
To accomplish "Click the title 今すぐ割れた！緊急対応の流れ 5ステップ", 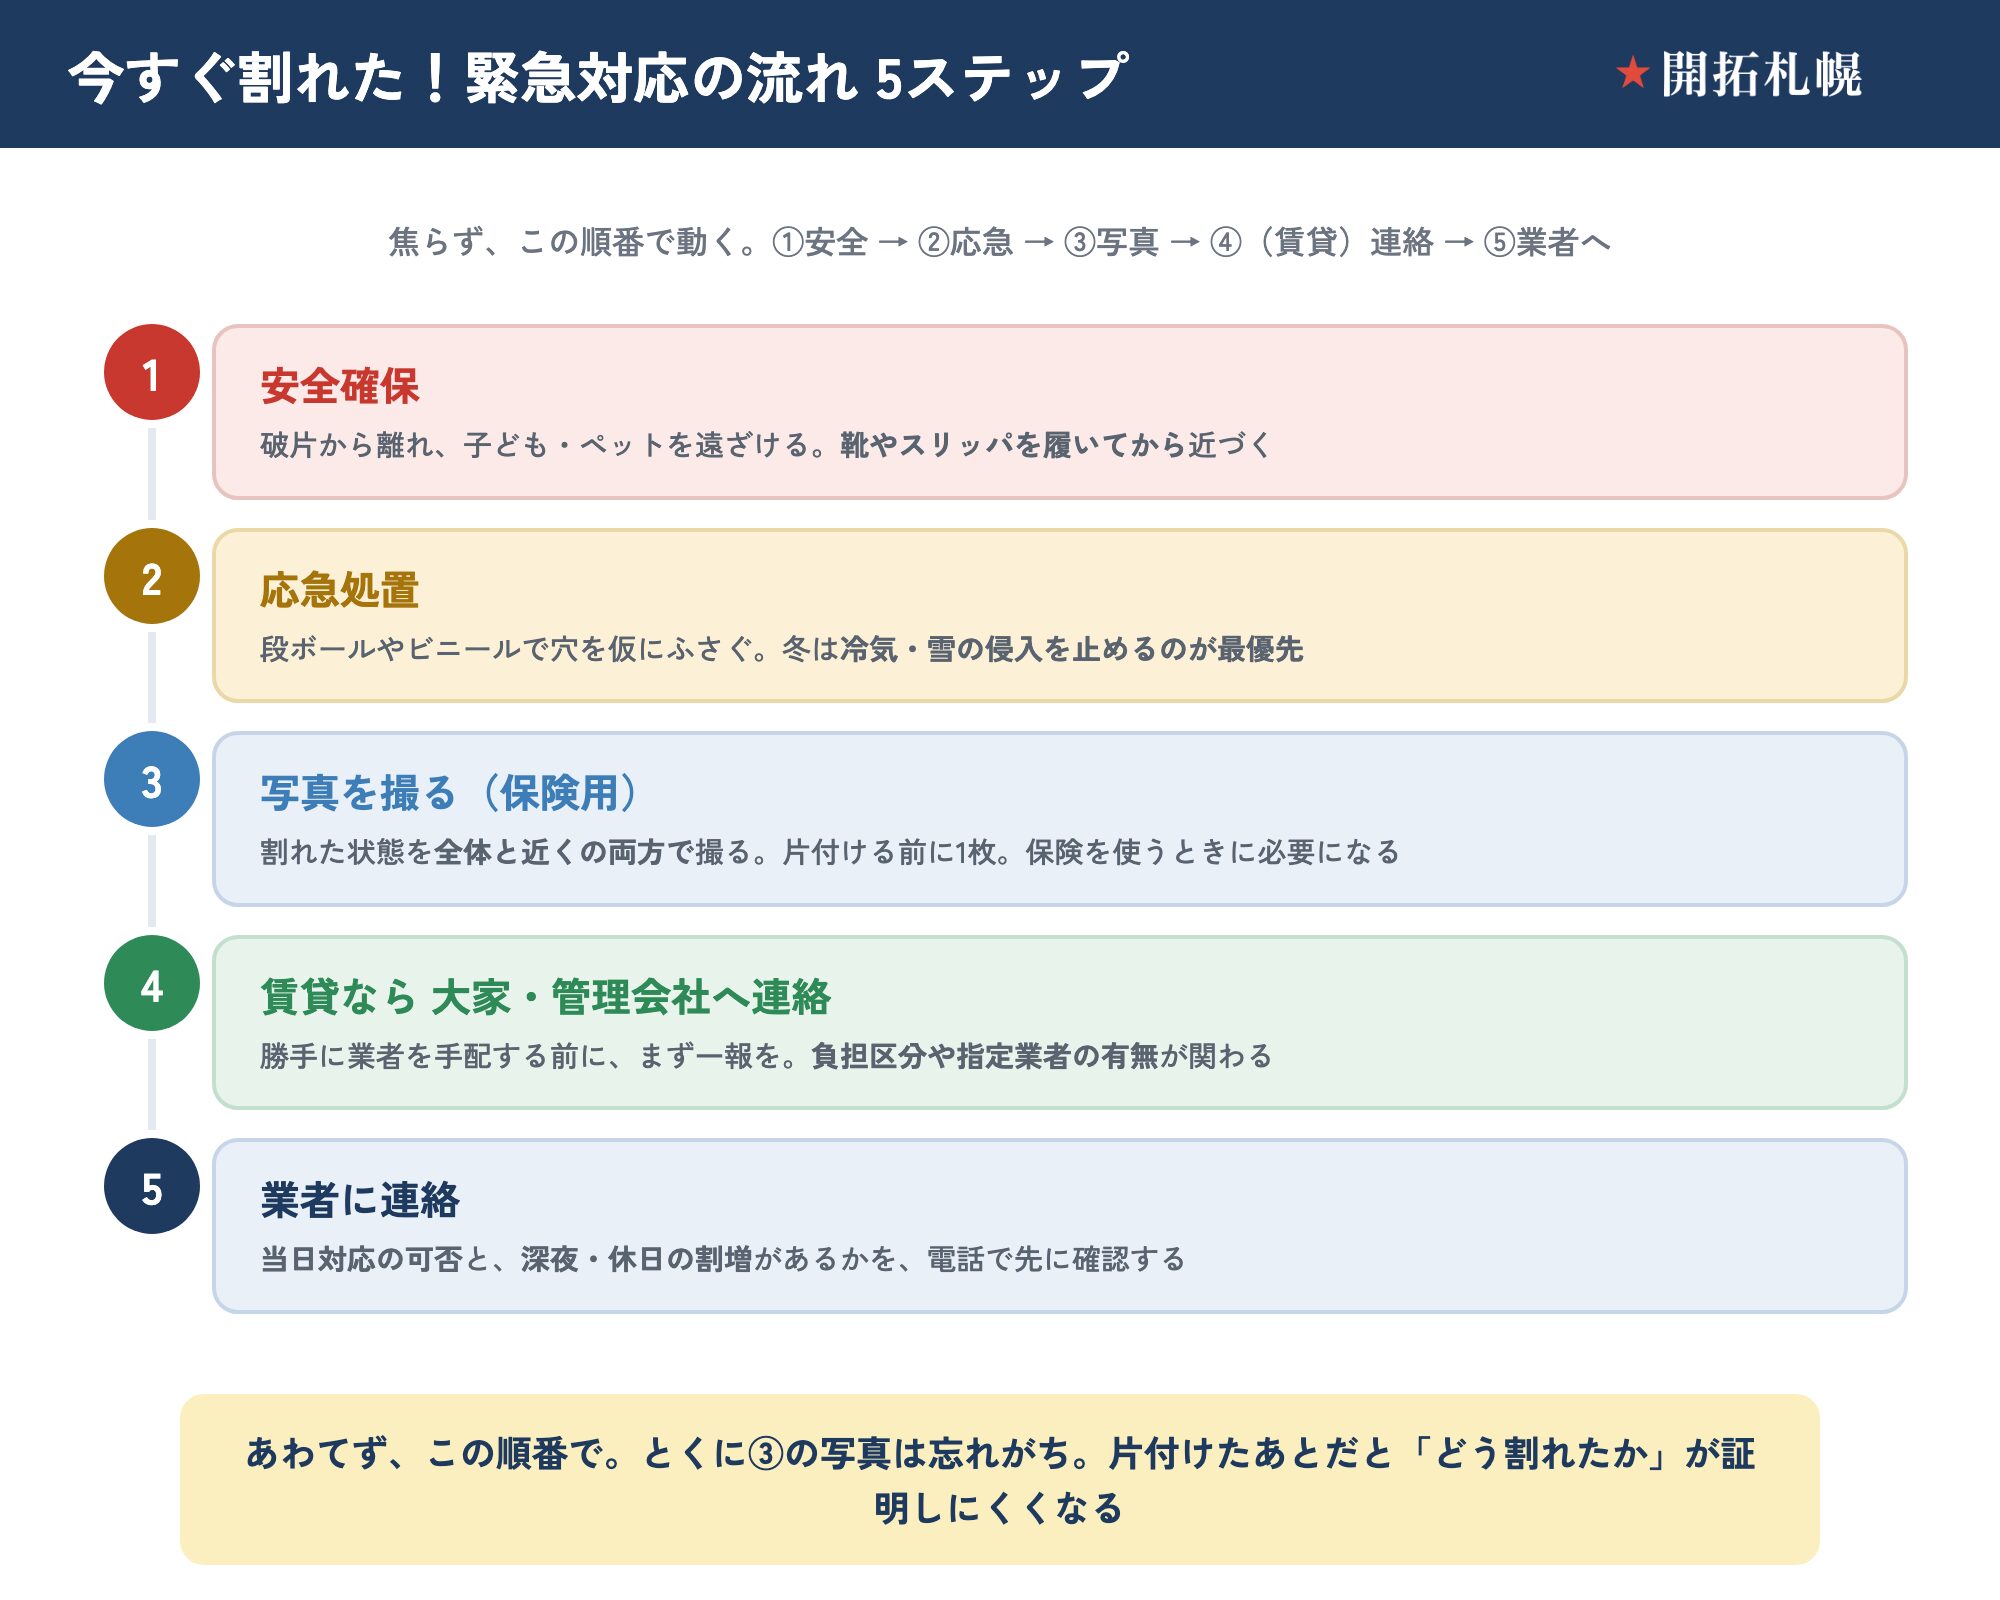I will coord(599,76).
